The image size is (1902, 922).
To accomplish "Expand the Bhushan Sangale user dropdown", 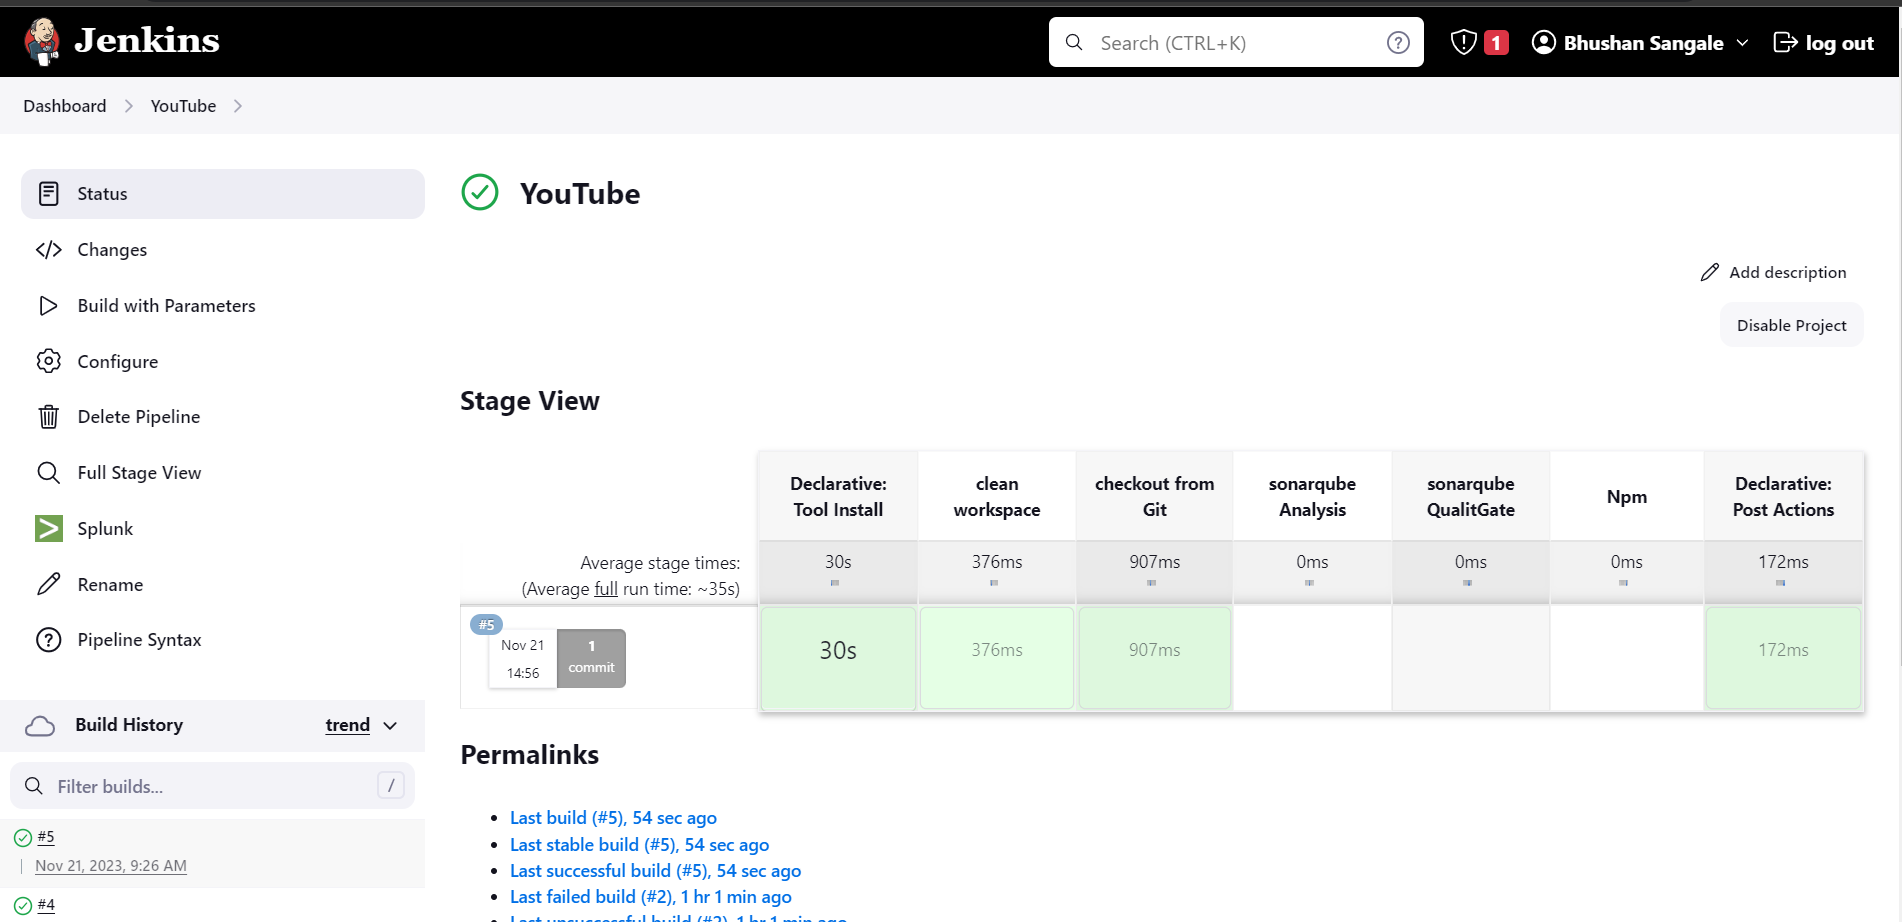I will 1742,43.
